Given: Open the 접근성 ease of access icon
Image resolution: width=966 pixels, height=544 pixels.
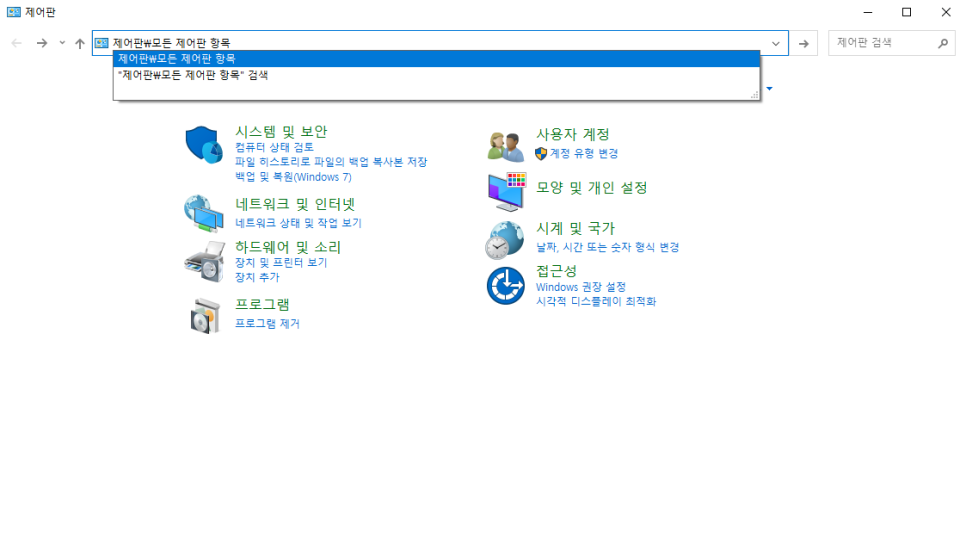Looking at the screenshot, I should tap(505, 285).
